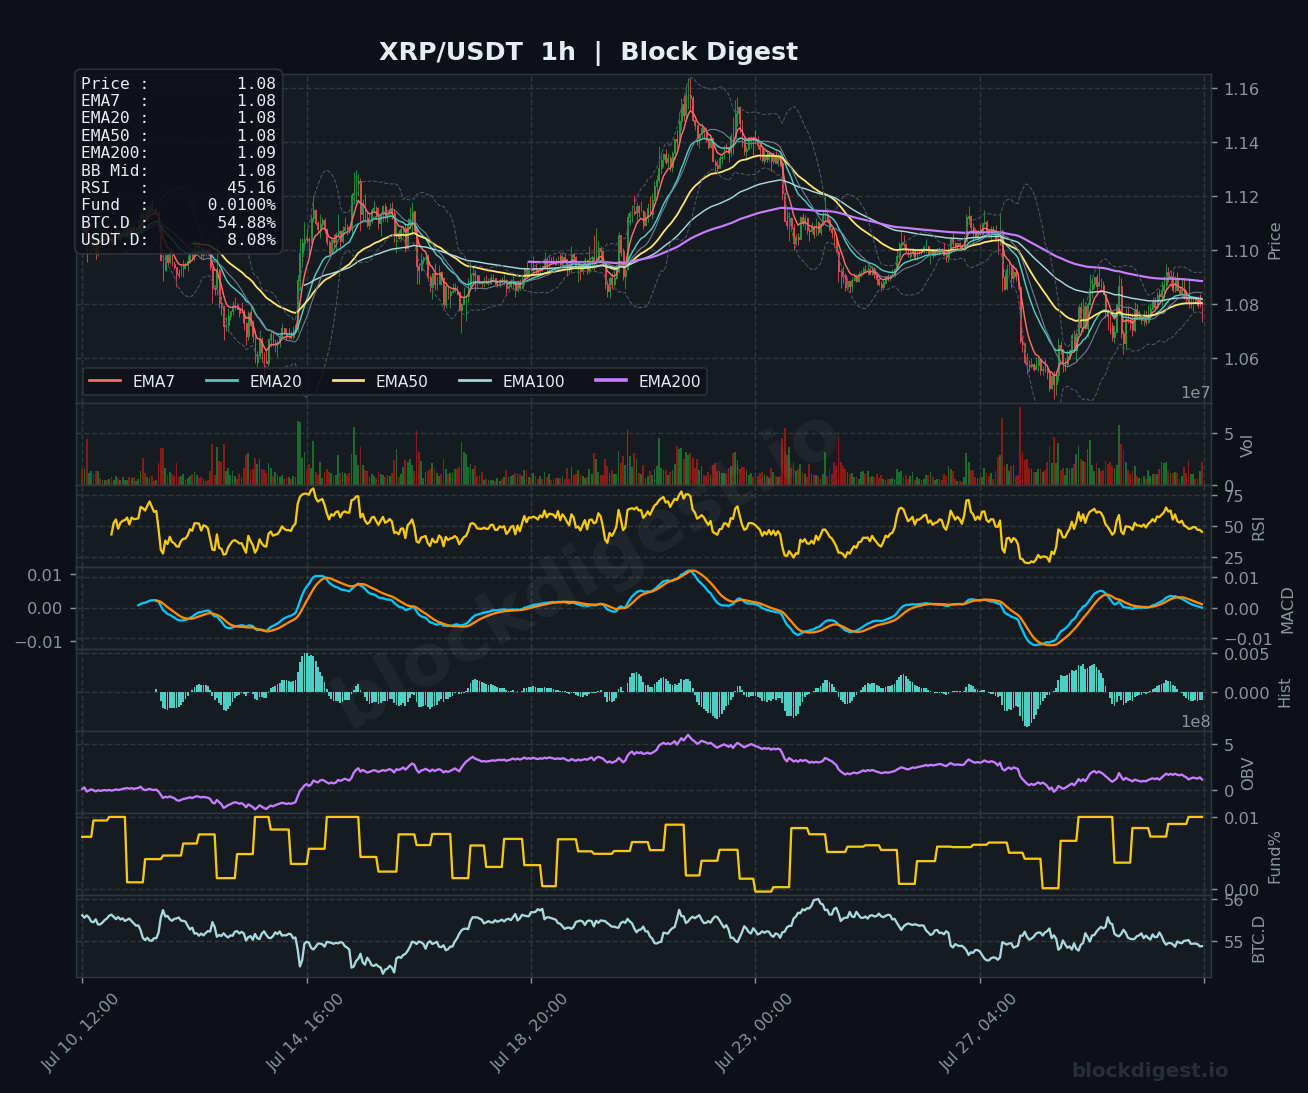The width and height of the screenshot is (1308, 1093).
Task: Select the EMA100 legend entry
Action: coord(511,382)
